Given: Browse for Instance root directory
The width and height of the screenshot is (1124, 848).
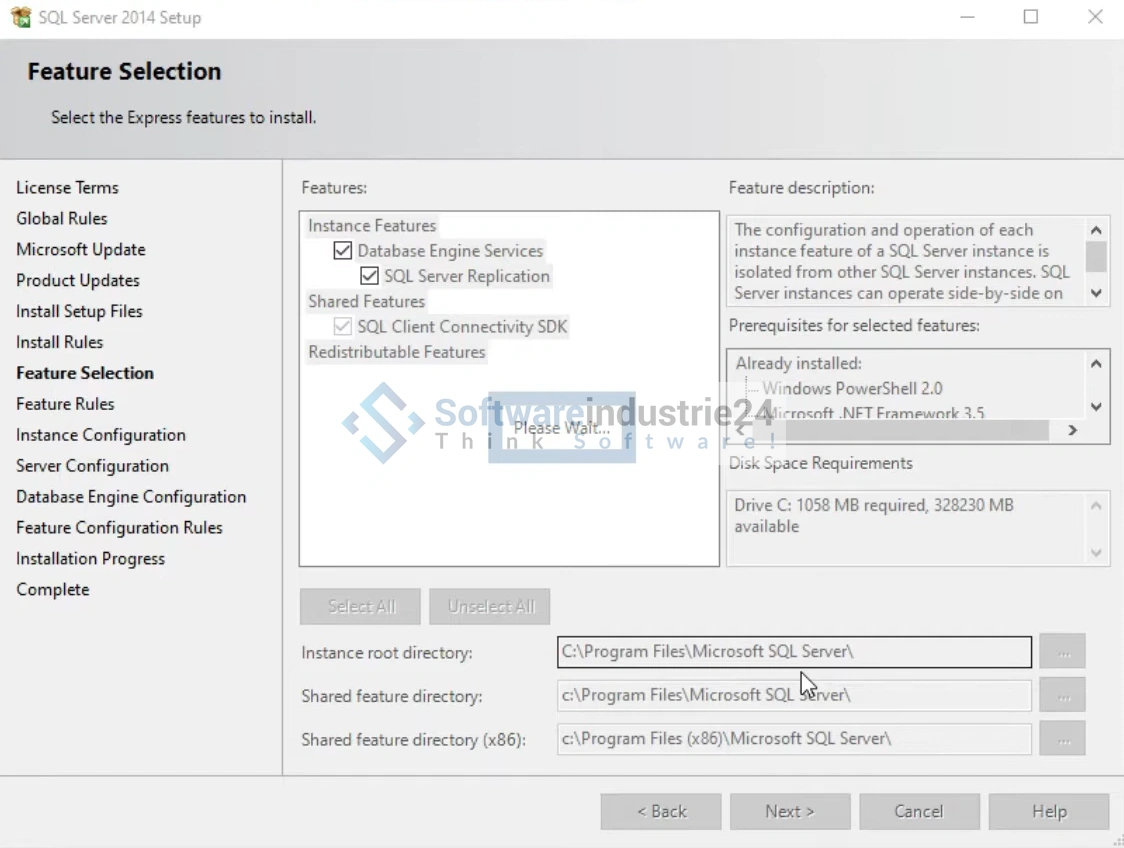Looking at the screenshot, I should point(1062,652).
